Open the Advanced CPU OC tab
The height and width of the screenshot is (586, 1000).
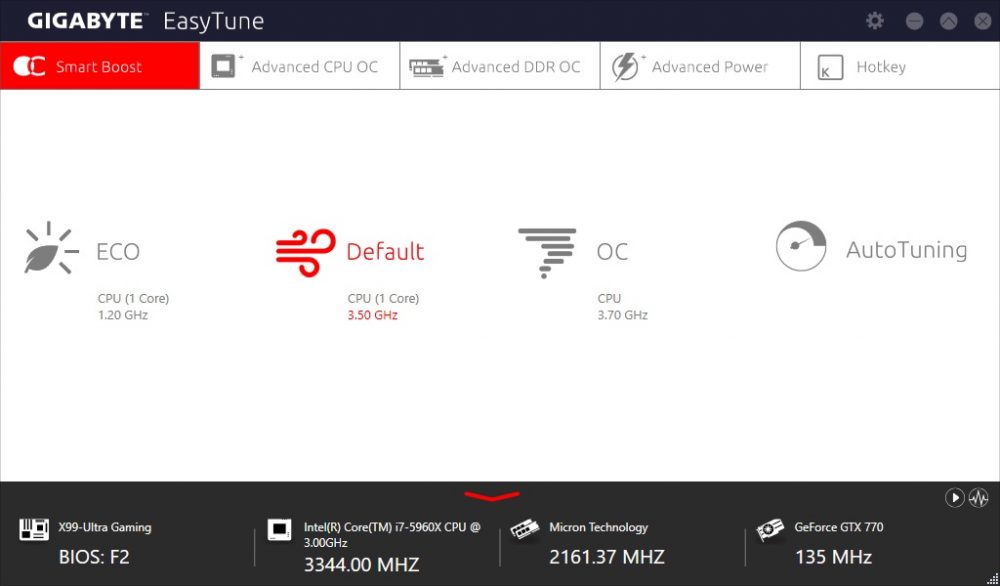pos(300,66)
